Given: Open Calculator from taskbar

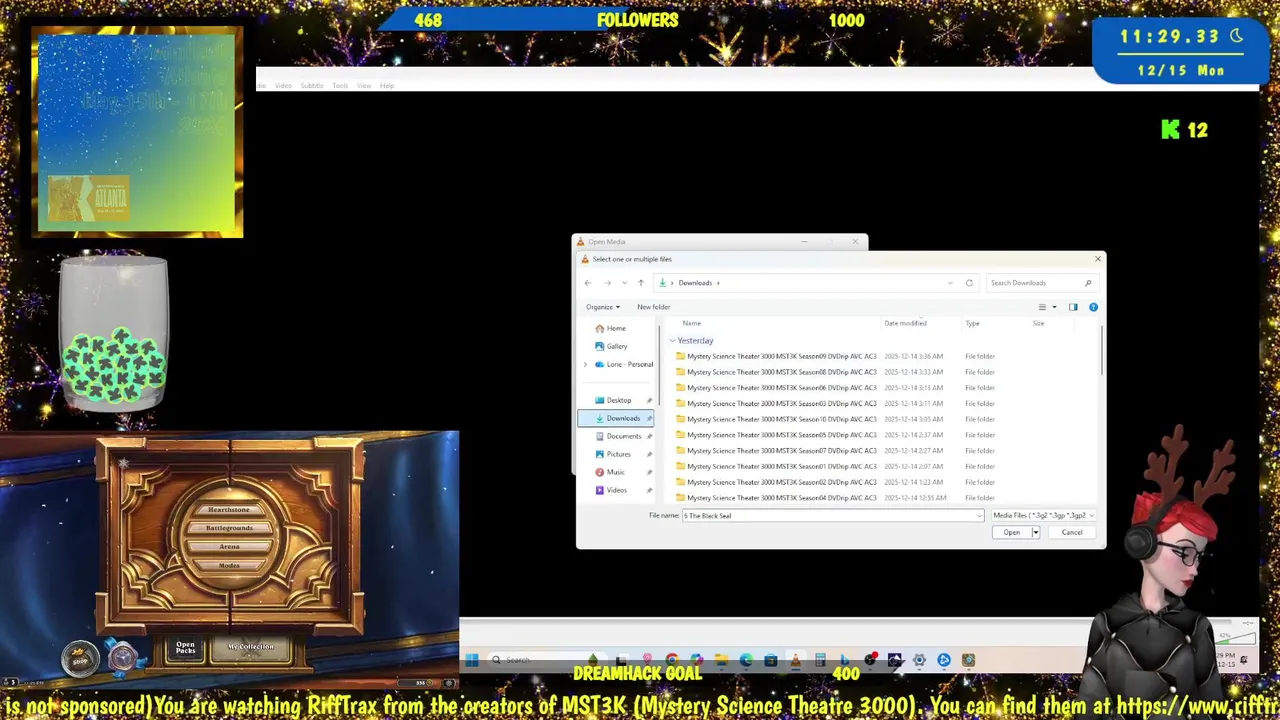Looking at the screenshot, I should 820,659.
